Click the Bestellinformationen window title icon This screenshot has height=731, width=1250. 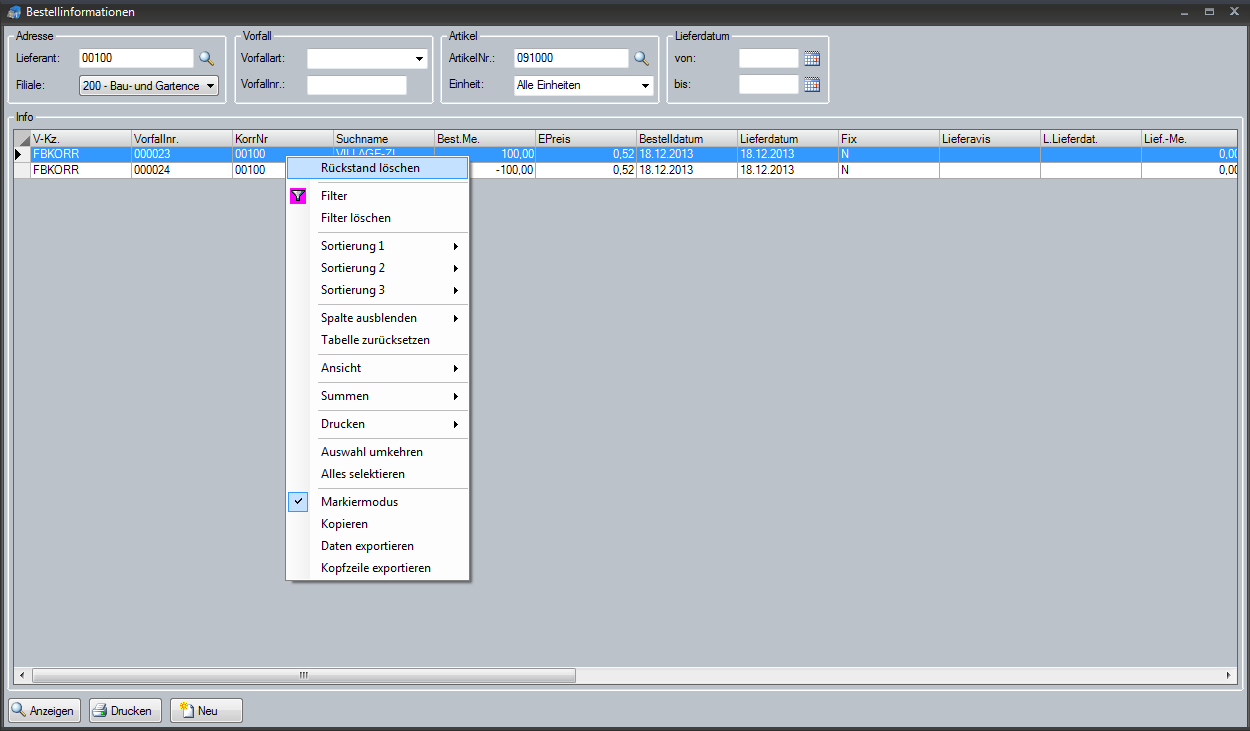(14, 12)
